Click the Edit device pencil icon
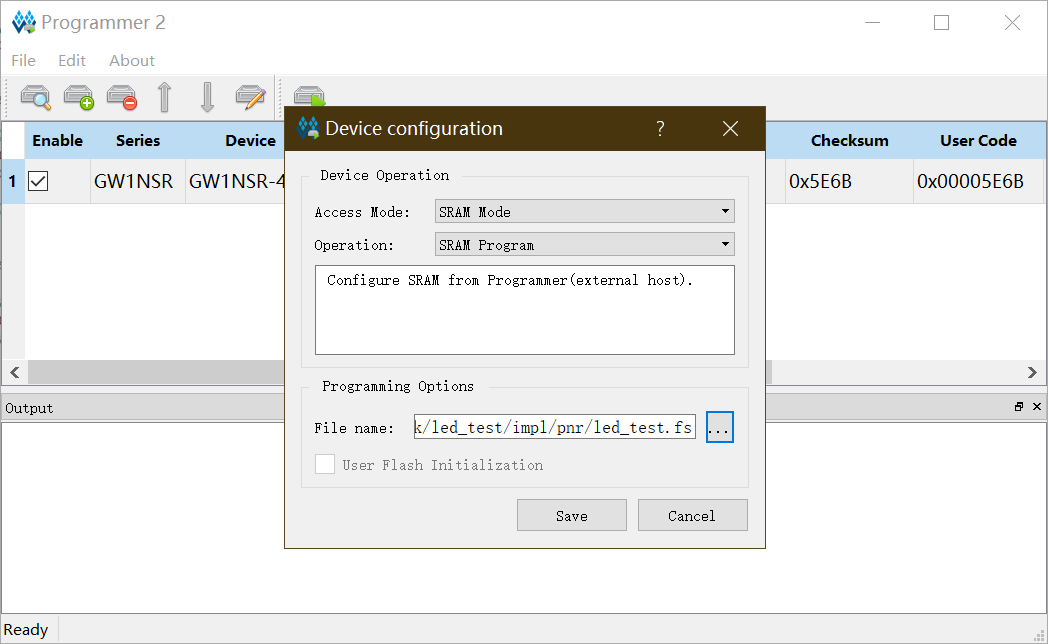The image size is (1048, 644). 251,98
